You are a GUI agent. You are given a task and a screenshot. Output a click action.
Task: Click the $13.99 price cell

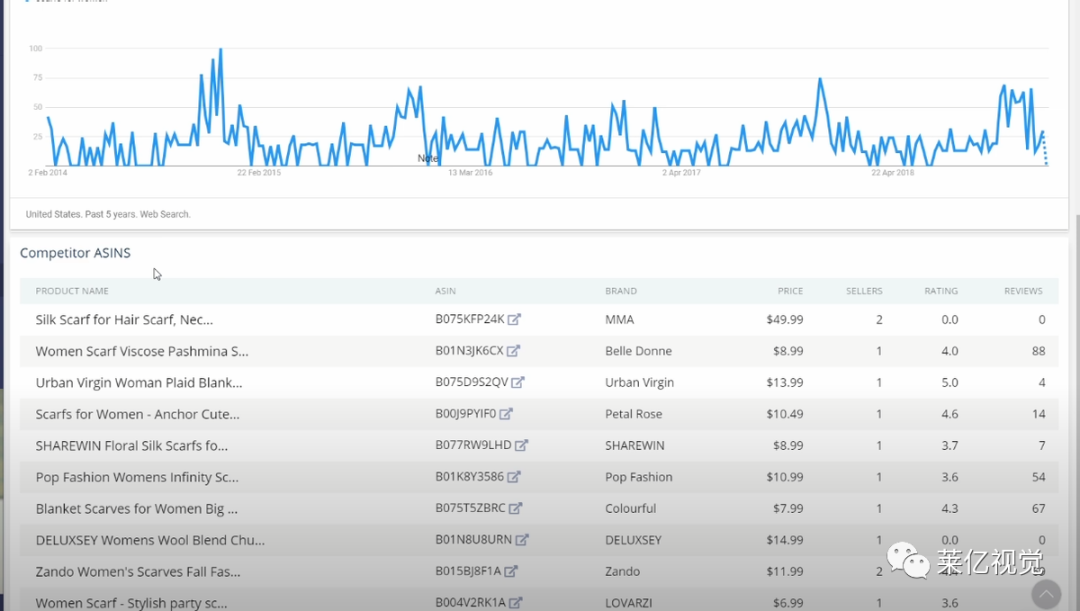click(x=785, y=382)
